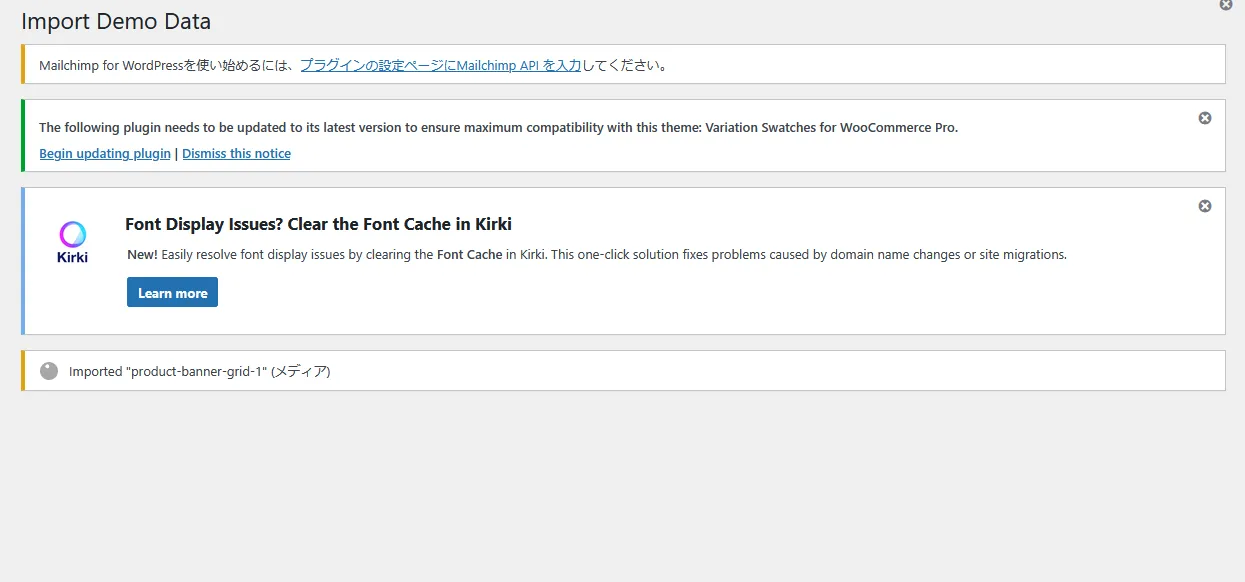Click the close icon at page top-right corner
The height and width of the screenshot is (582, 1245).
tap(1226, 5)
